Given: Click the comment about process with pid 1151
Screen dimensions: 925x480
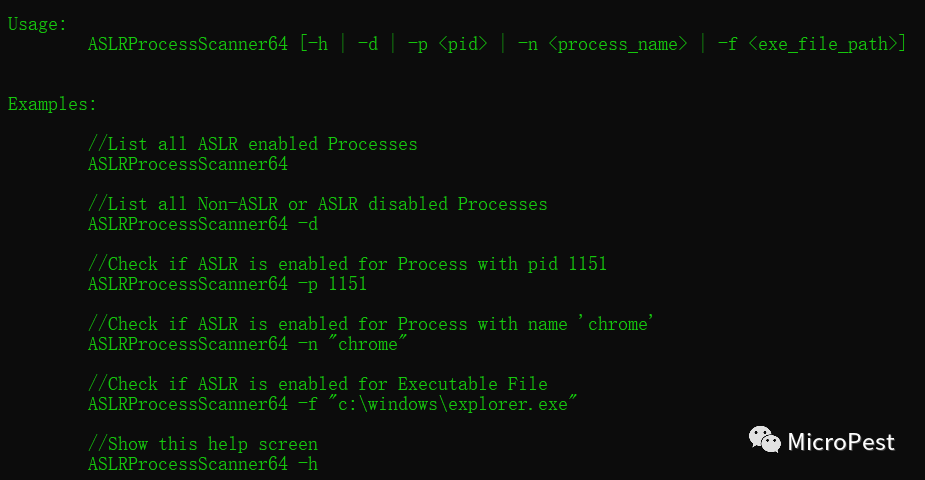Looking at the screenshot, I should (347, 264).
